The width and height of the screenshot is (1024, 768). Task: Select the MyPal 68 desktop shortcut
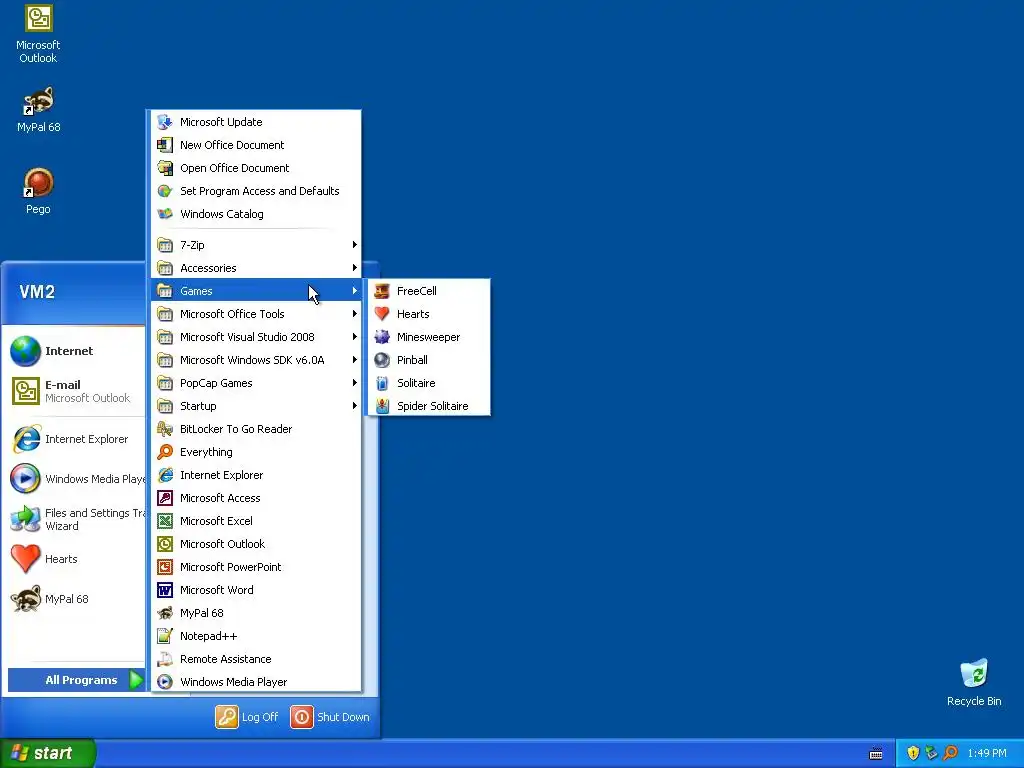pyautogui.click(x=38, y=110)
